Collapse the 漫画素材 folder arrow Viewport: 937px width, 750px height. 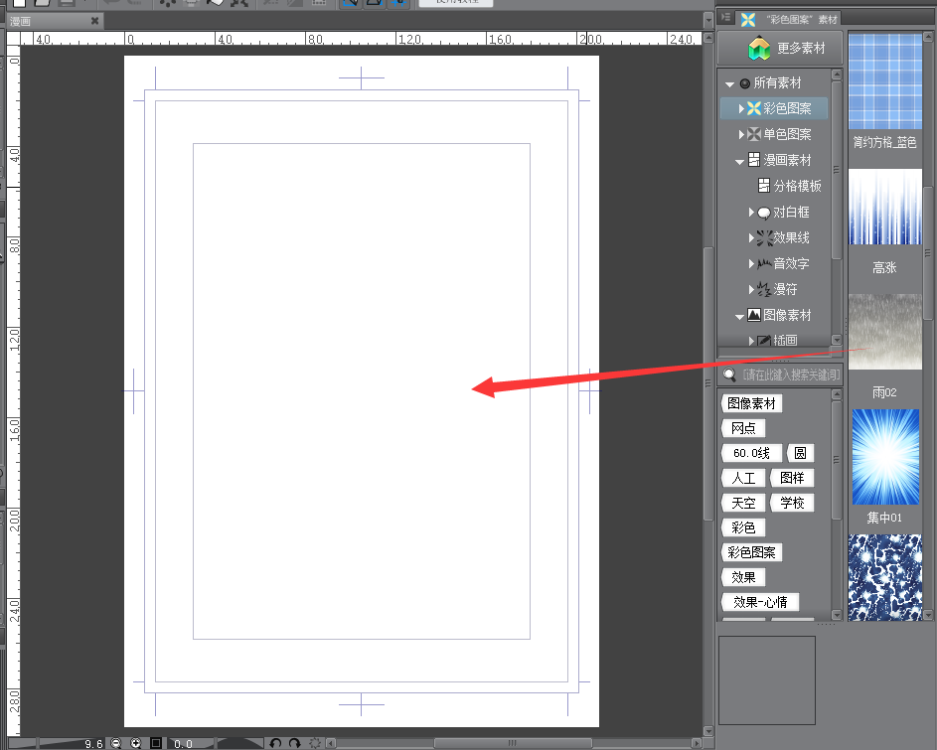point(740,161)
